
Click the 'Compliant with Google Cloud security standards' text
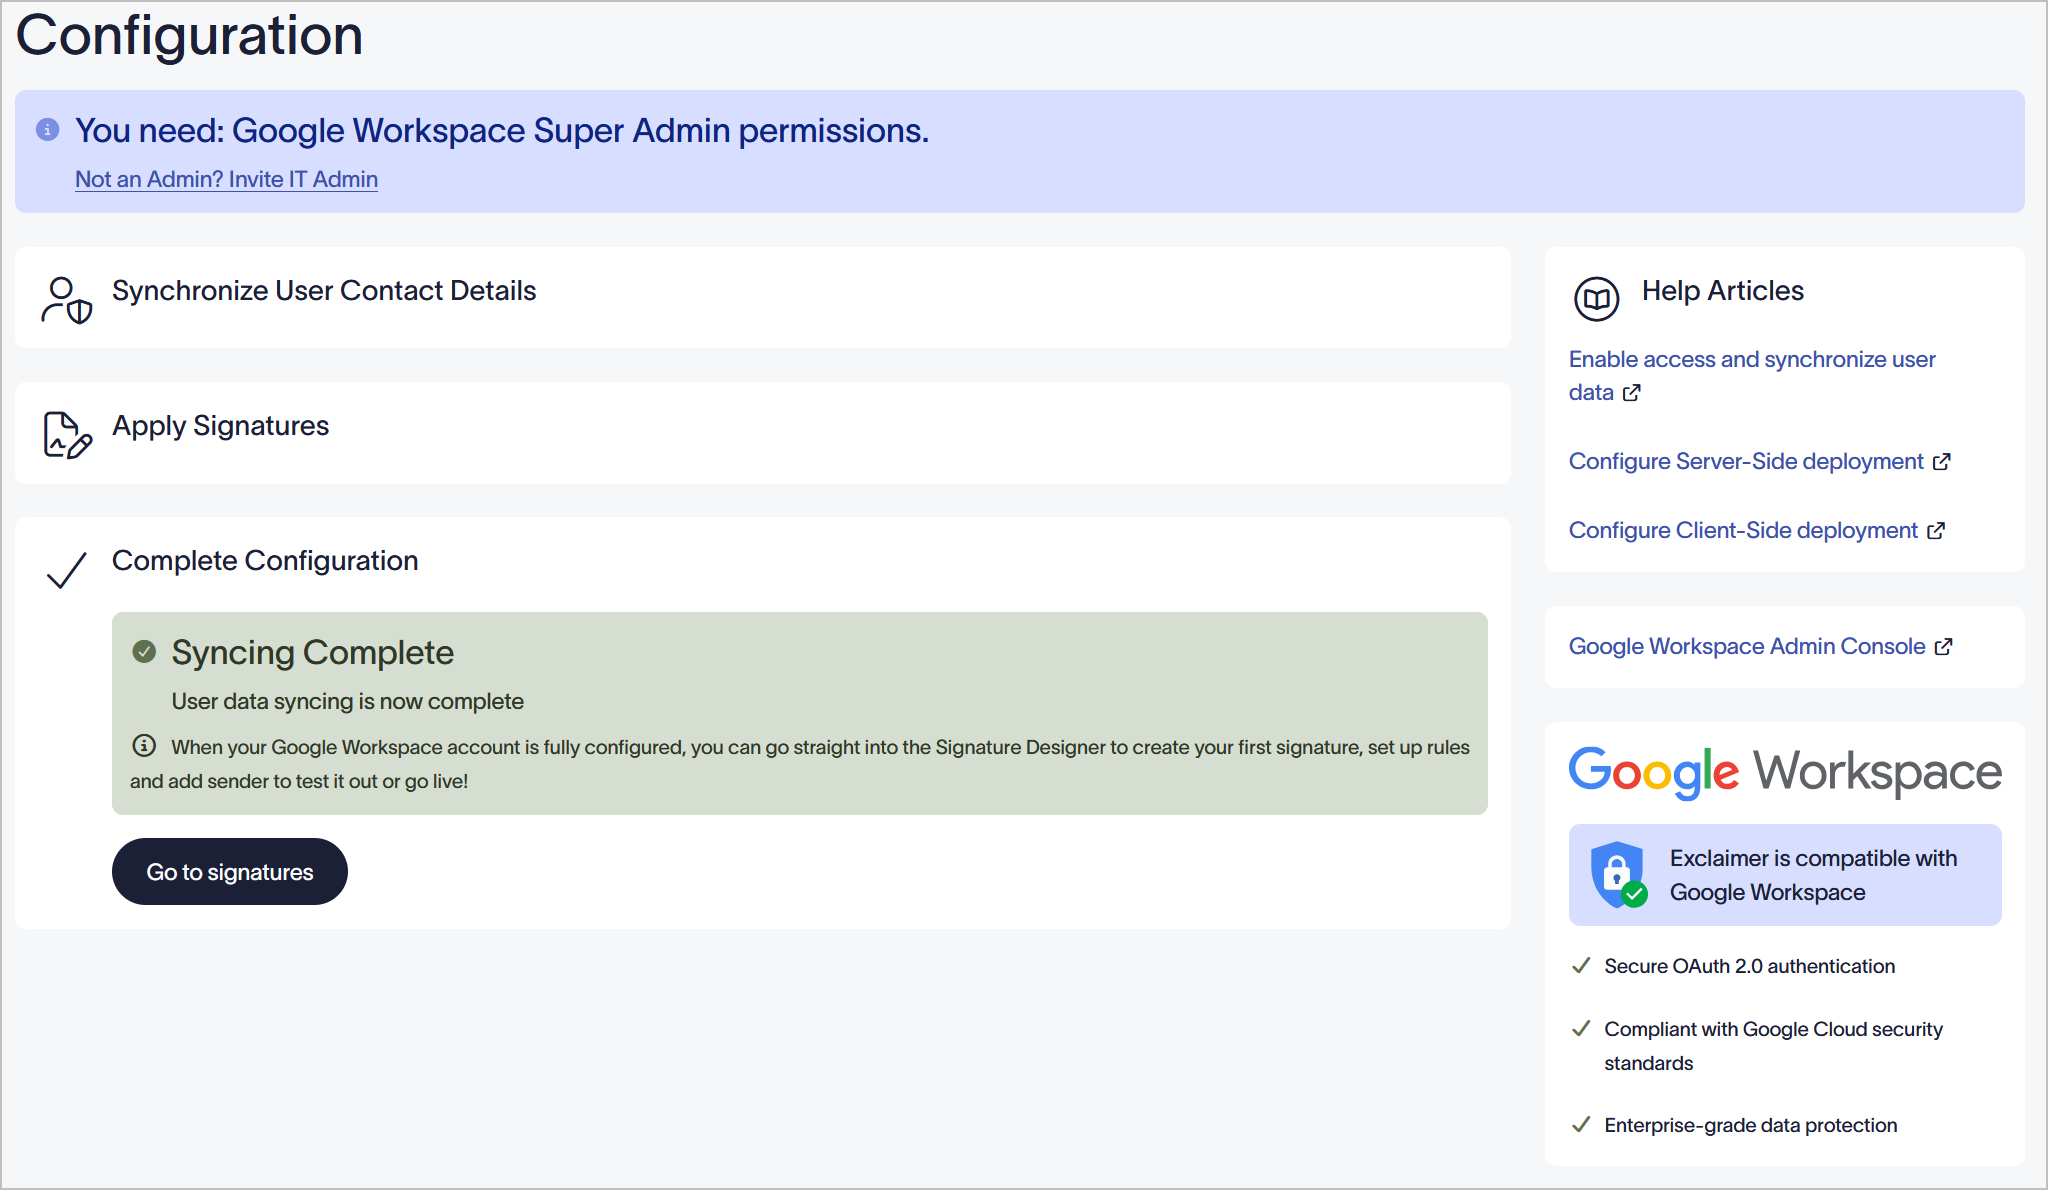point(1773,1046)
